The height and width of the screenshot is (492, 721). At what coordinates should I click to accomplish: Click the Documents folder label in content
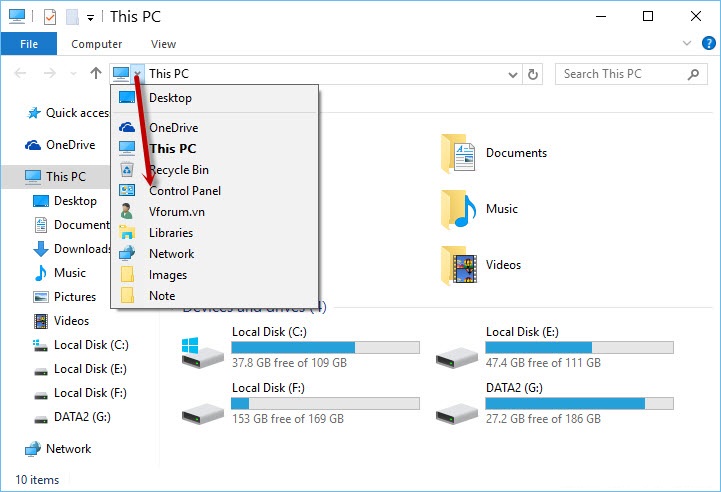pyautogui.click(x=516, y=153)
